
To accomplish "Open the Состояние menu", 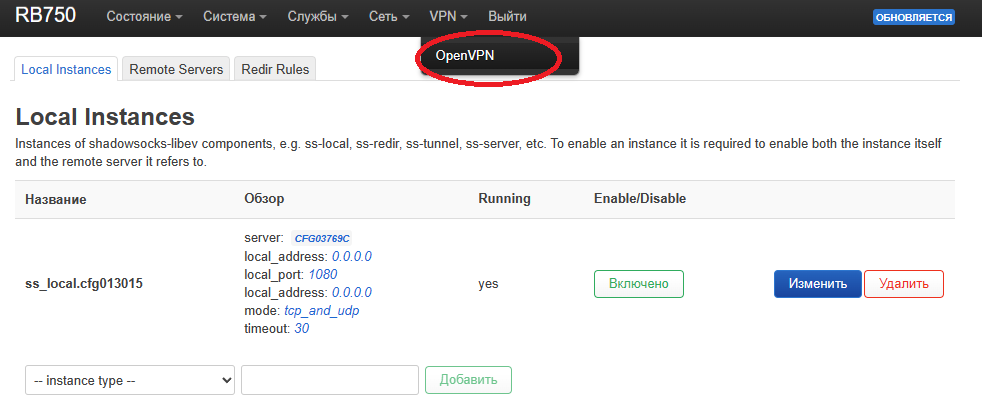I will 144,17.
